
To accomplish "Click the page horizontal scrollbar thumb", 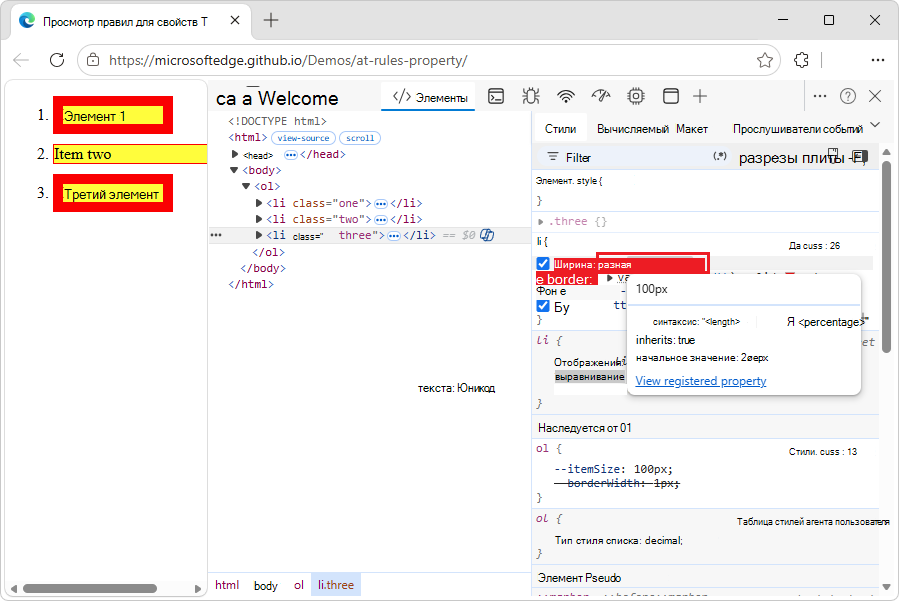I will coord(90,588).
